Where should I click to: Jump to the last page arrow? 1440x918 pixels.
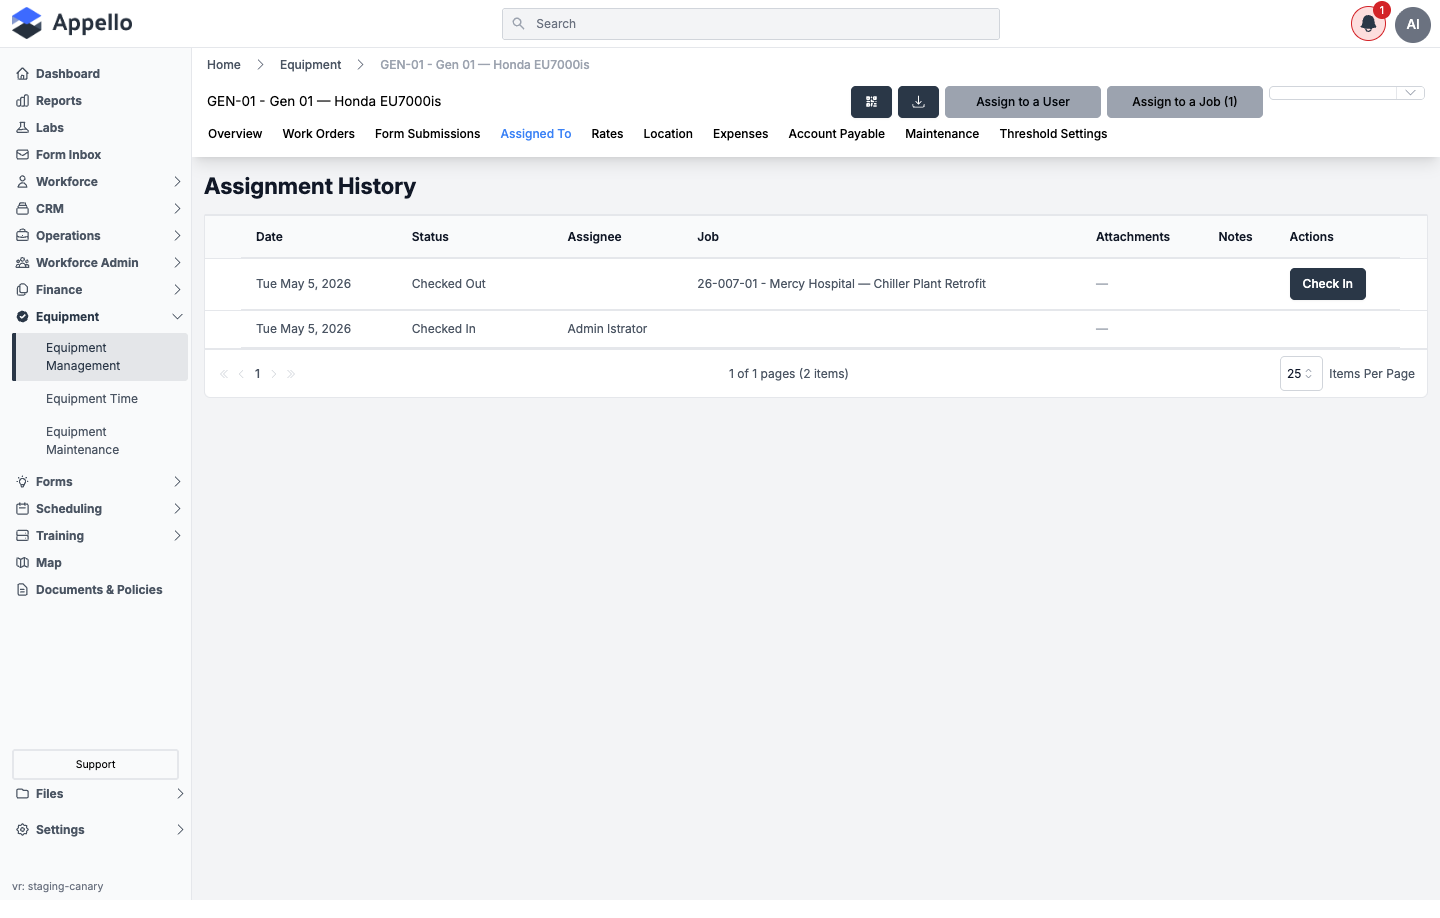coord(291,374)
